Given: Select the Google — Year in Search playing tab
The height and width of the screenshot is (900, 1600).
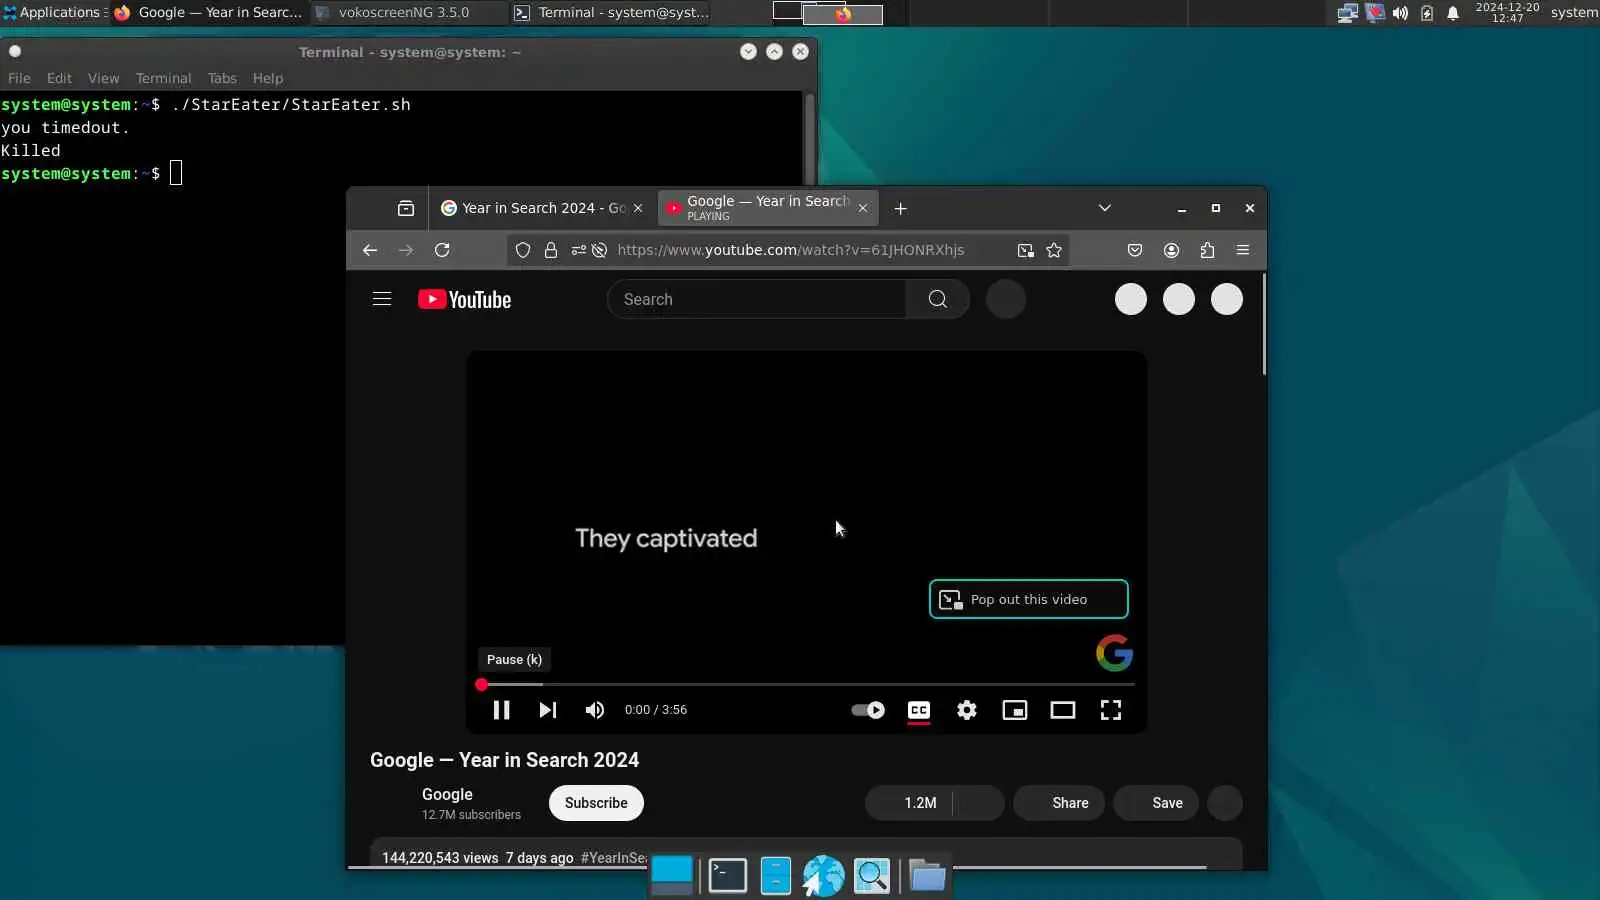Looking at the screenshot, I should tap(767, 208).
